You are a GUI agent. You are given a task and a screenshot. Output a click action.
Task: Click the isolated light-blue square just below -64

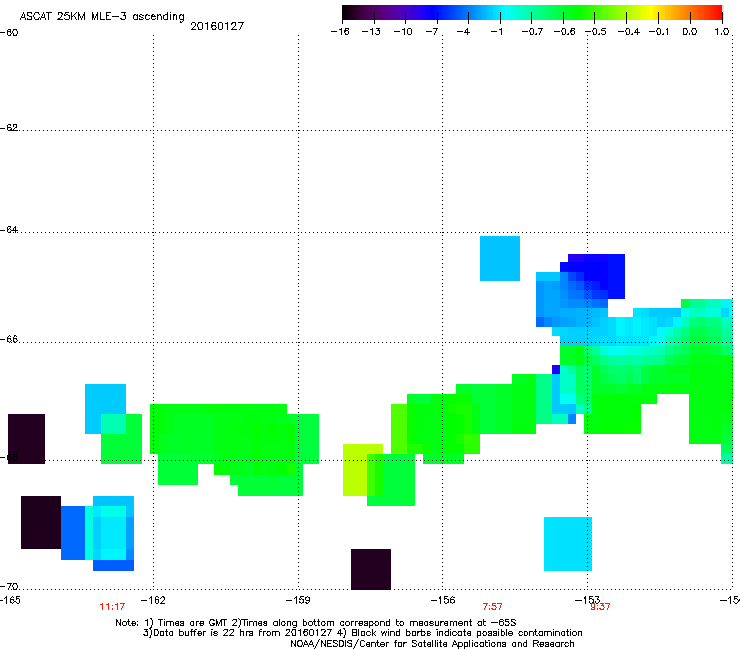[x=500, y=258]
